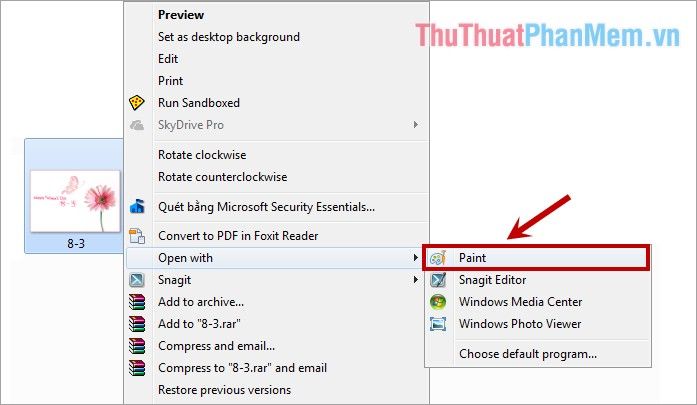Click the Snagit Editor icon in submenu
697x405 pixels.
[x=438, y=280]
